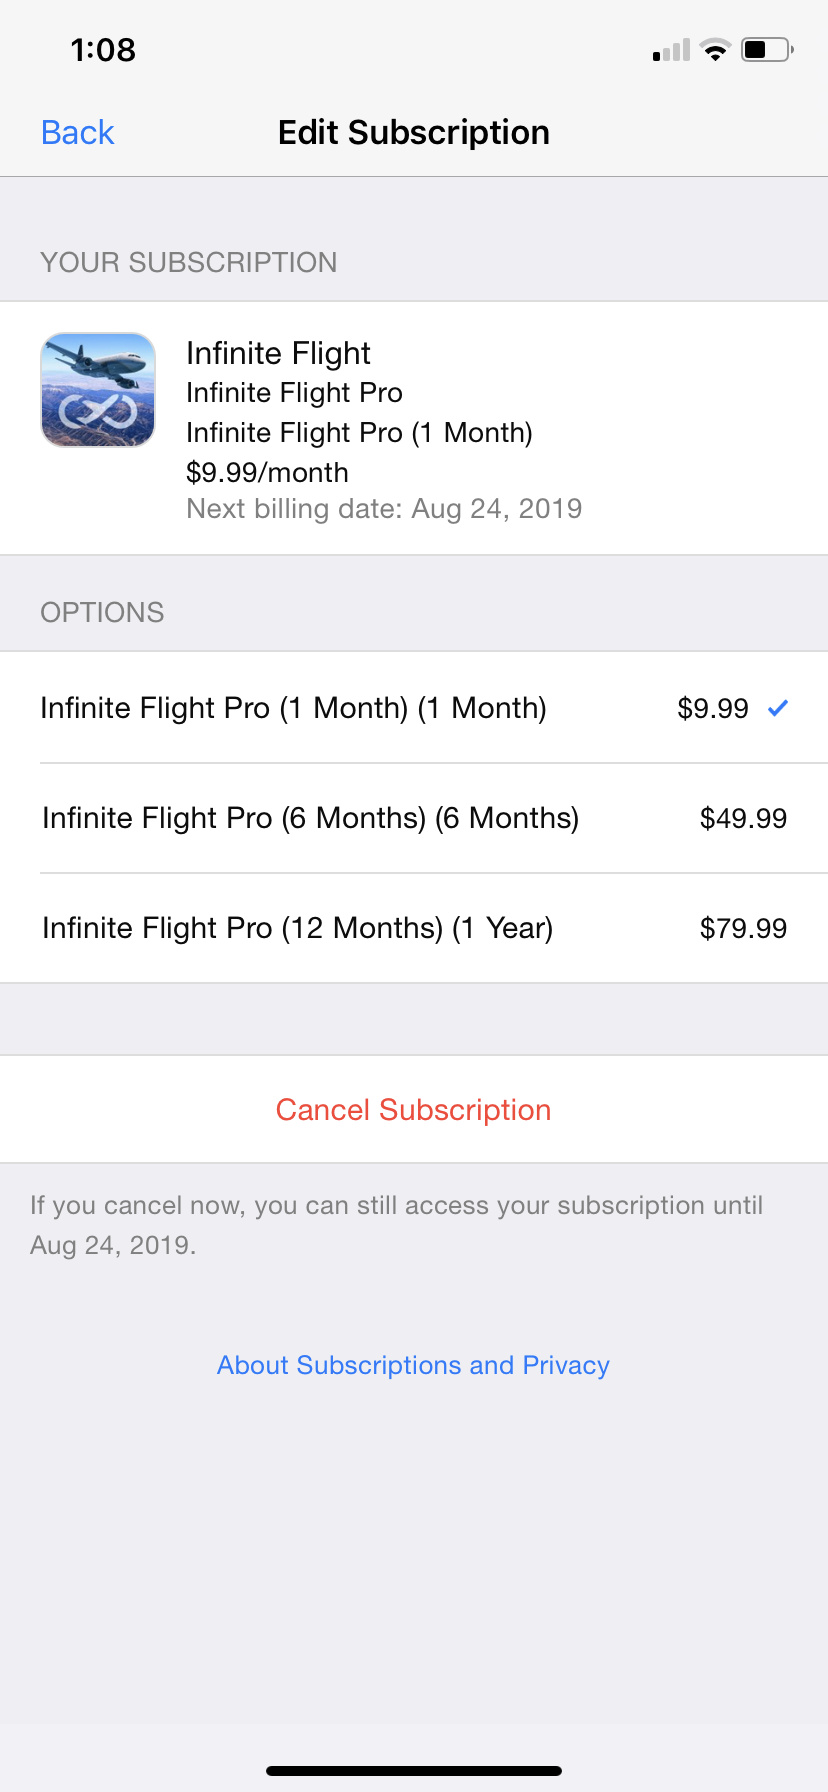Tap the OPTIONS section header
The height and width of the screenshot is (1792, 828).
102,612
